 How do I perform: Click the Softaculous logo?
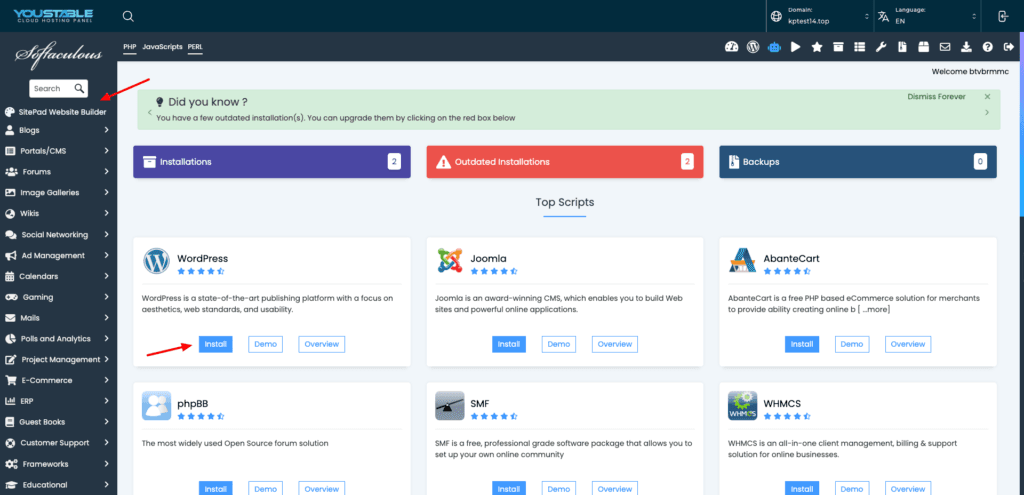59,55
